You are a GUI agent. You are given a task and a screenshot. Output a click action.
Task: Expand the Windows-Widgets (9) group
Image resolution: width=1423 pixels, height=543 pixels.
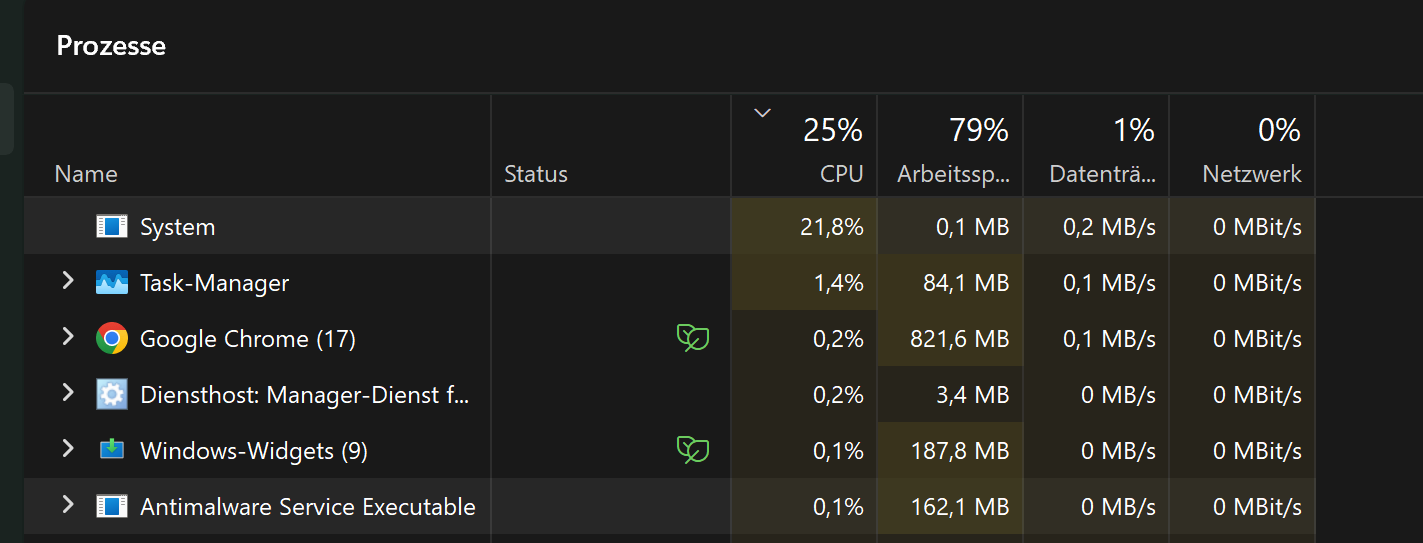(68, 450)
